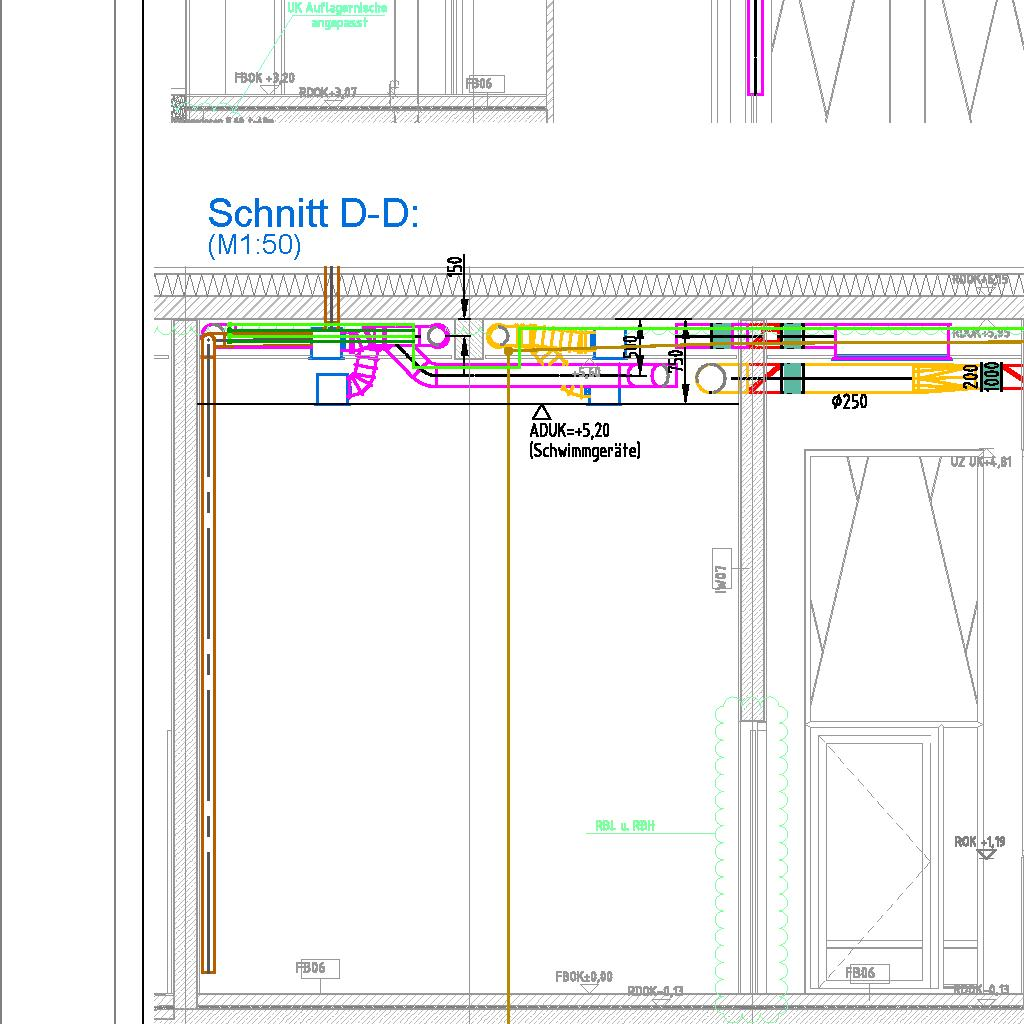
Task: Click the Schnitt D-D section title
Action: (x=313, y=213)
